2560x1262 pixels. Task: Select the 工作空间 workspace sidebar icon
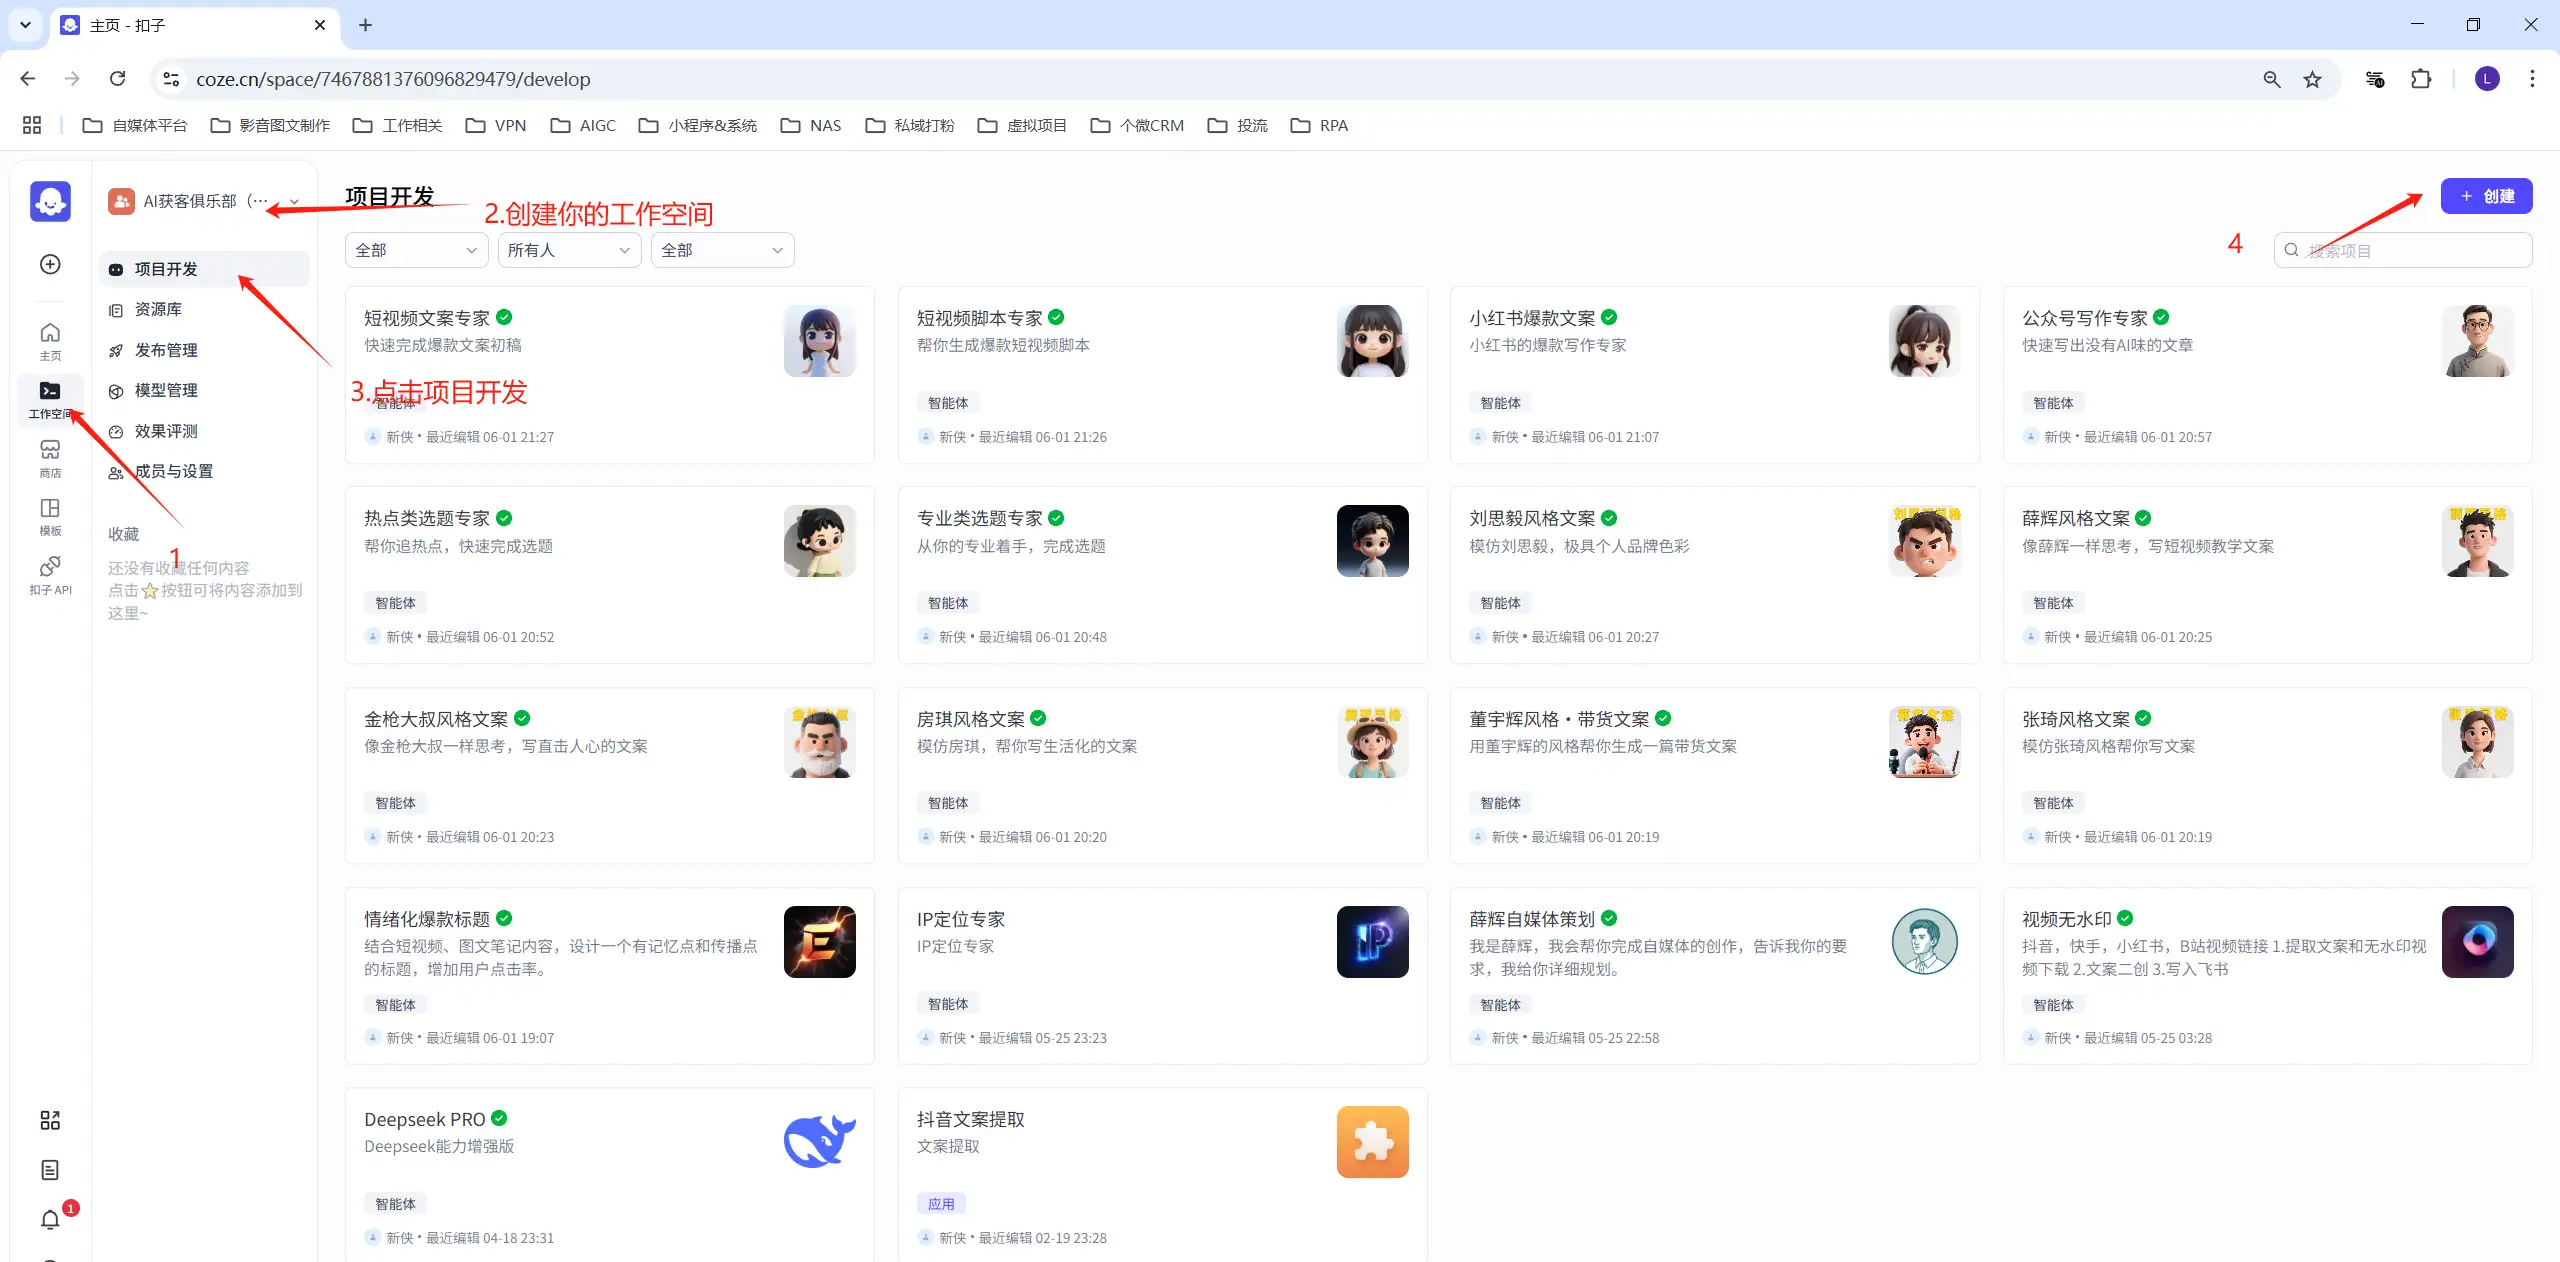click(50, 398)
